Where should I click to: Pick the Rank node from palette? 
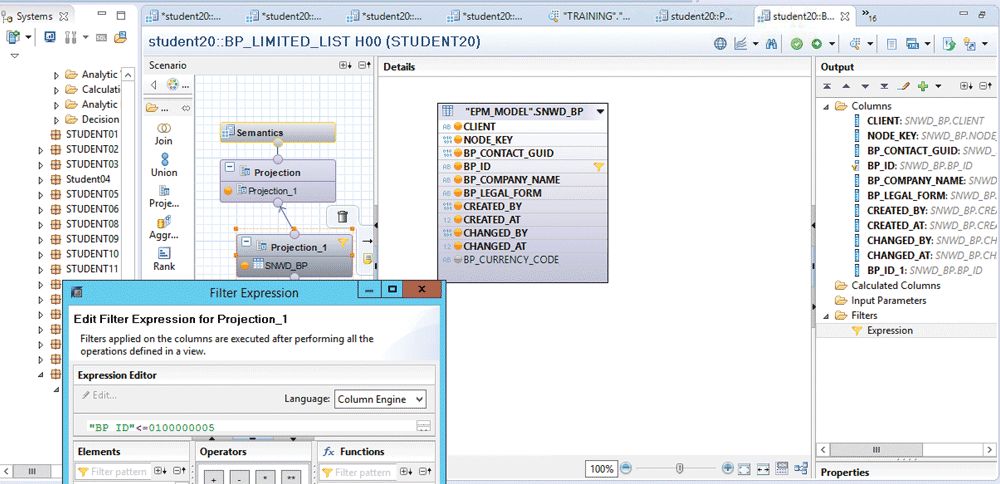[x=163, y=259]
